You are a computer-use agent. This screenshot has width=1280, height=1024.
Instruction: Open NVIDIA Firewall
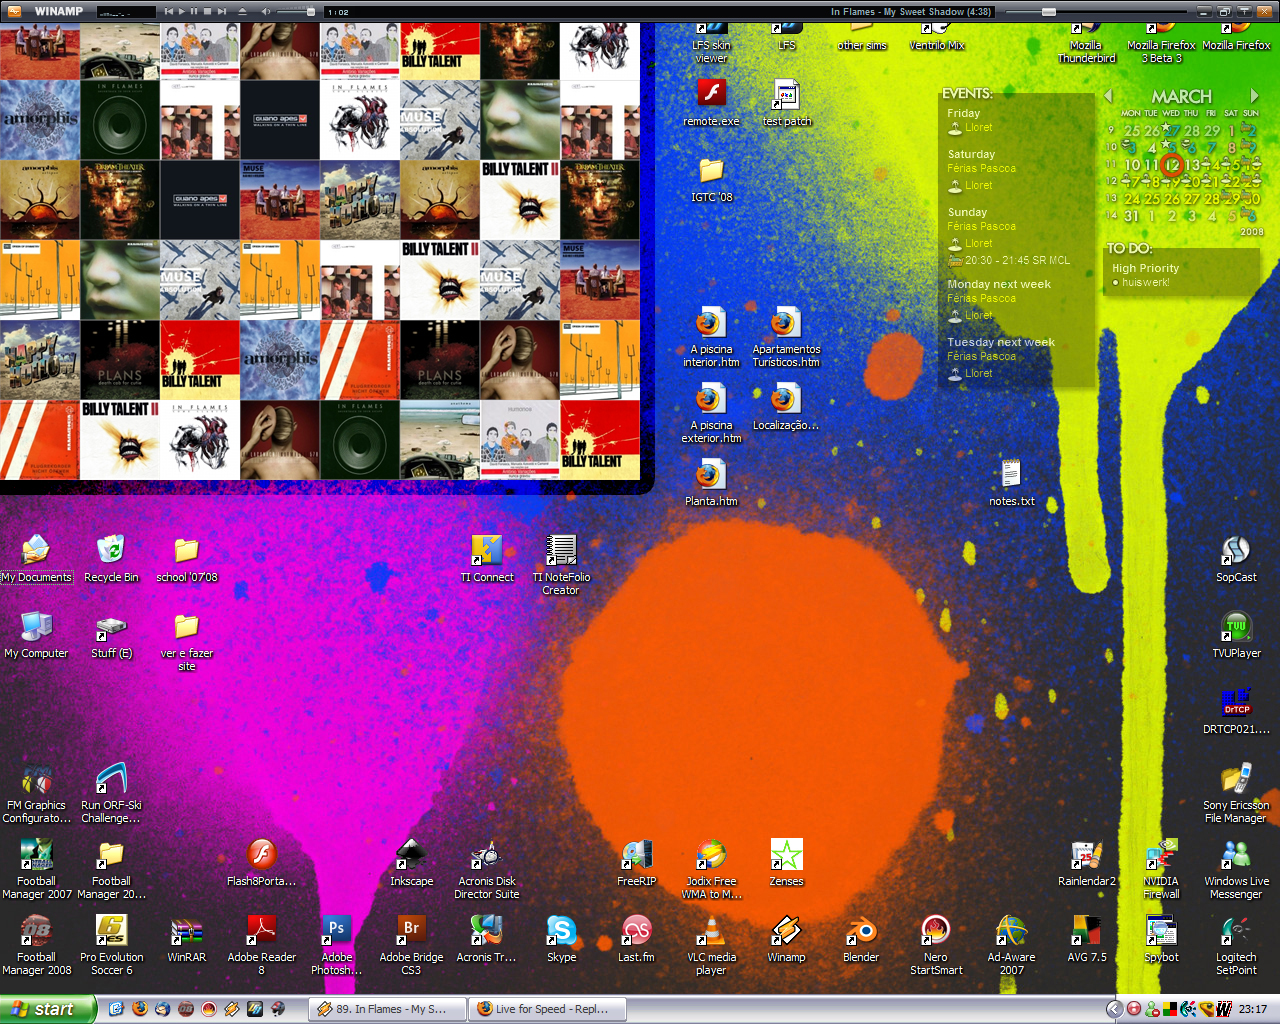pos(1161,869)
